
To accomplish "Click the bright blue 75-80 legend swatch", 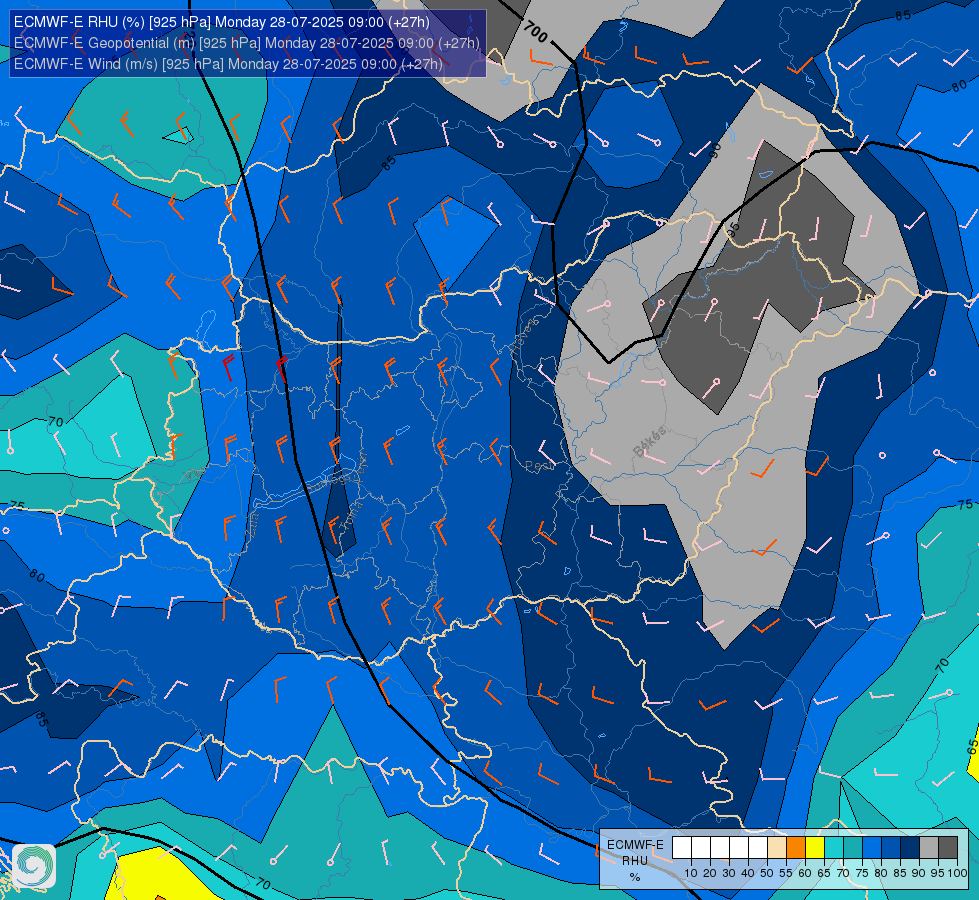I will point(872,848).
